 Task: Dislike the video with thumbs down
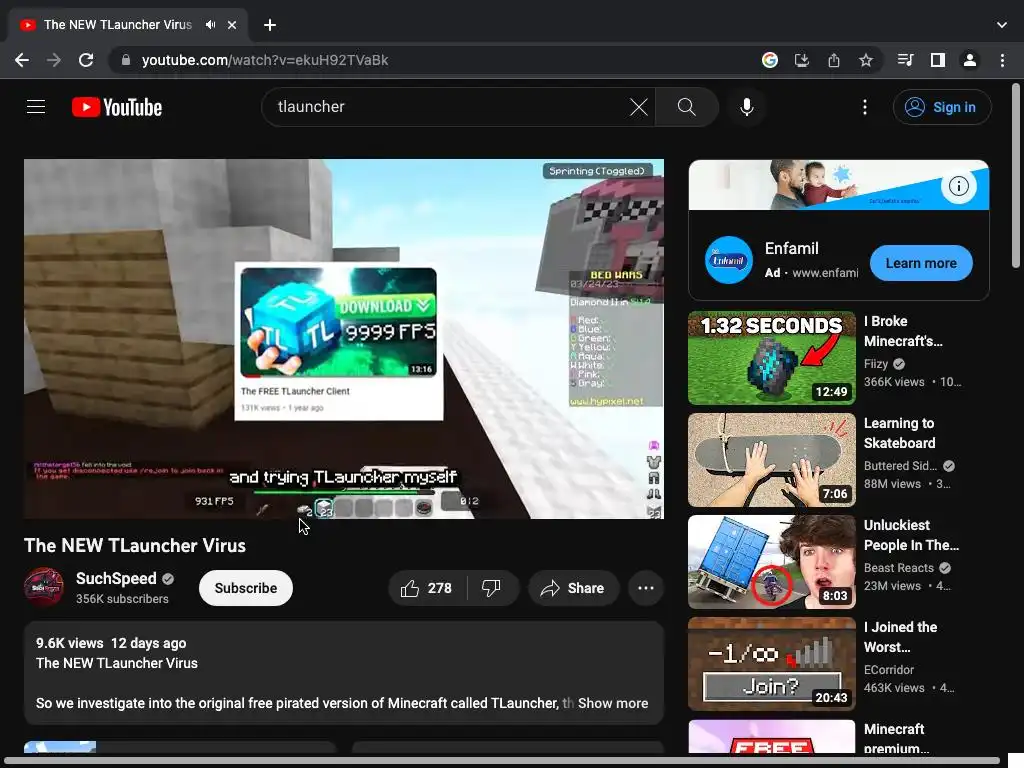pyautogui.click(x=491, y=588)
